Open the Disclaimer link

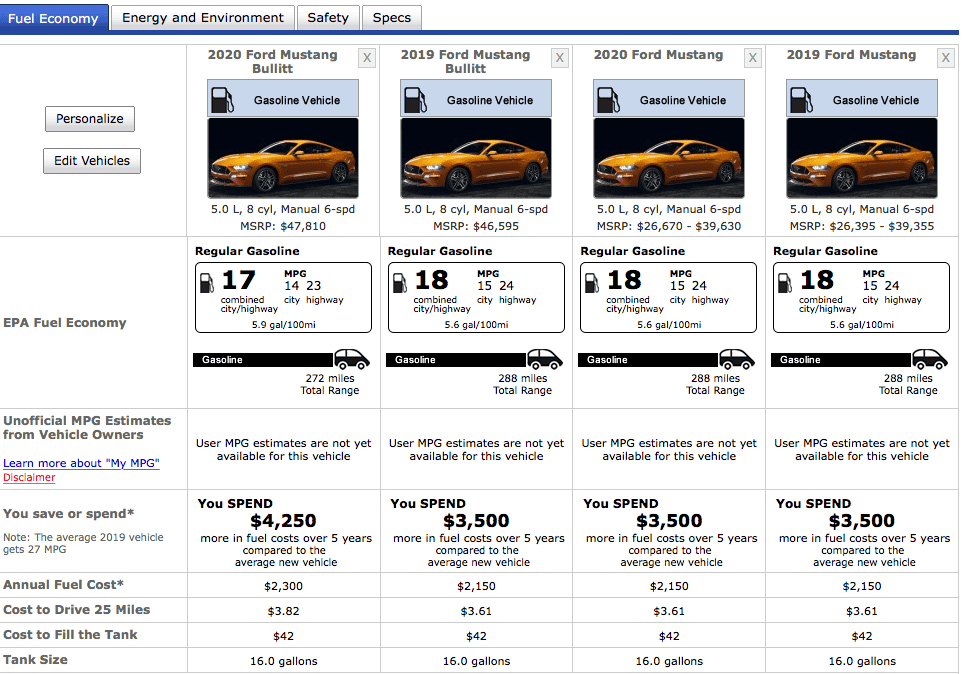tap(29, 477)
